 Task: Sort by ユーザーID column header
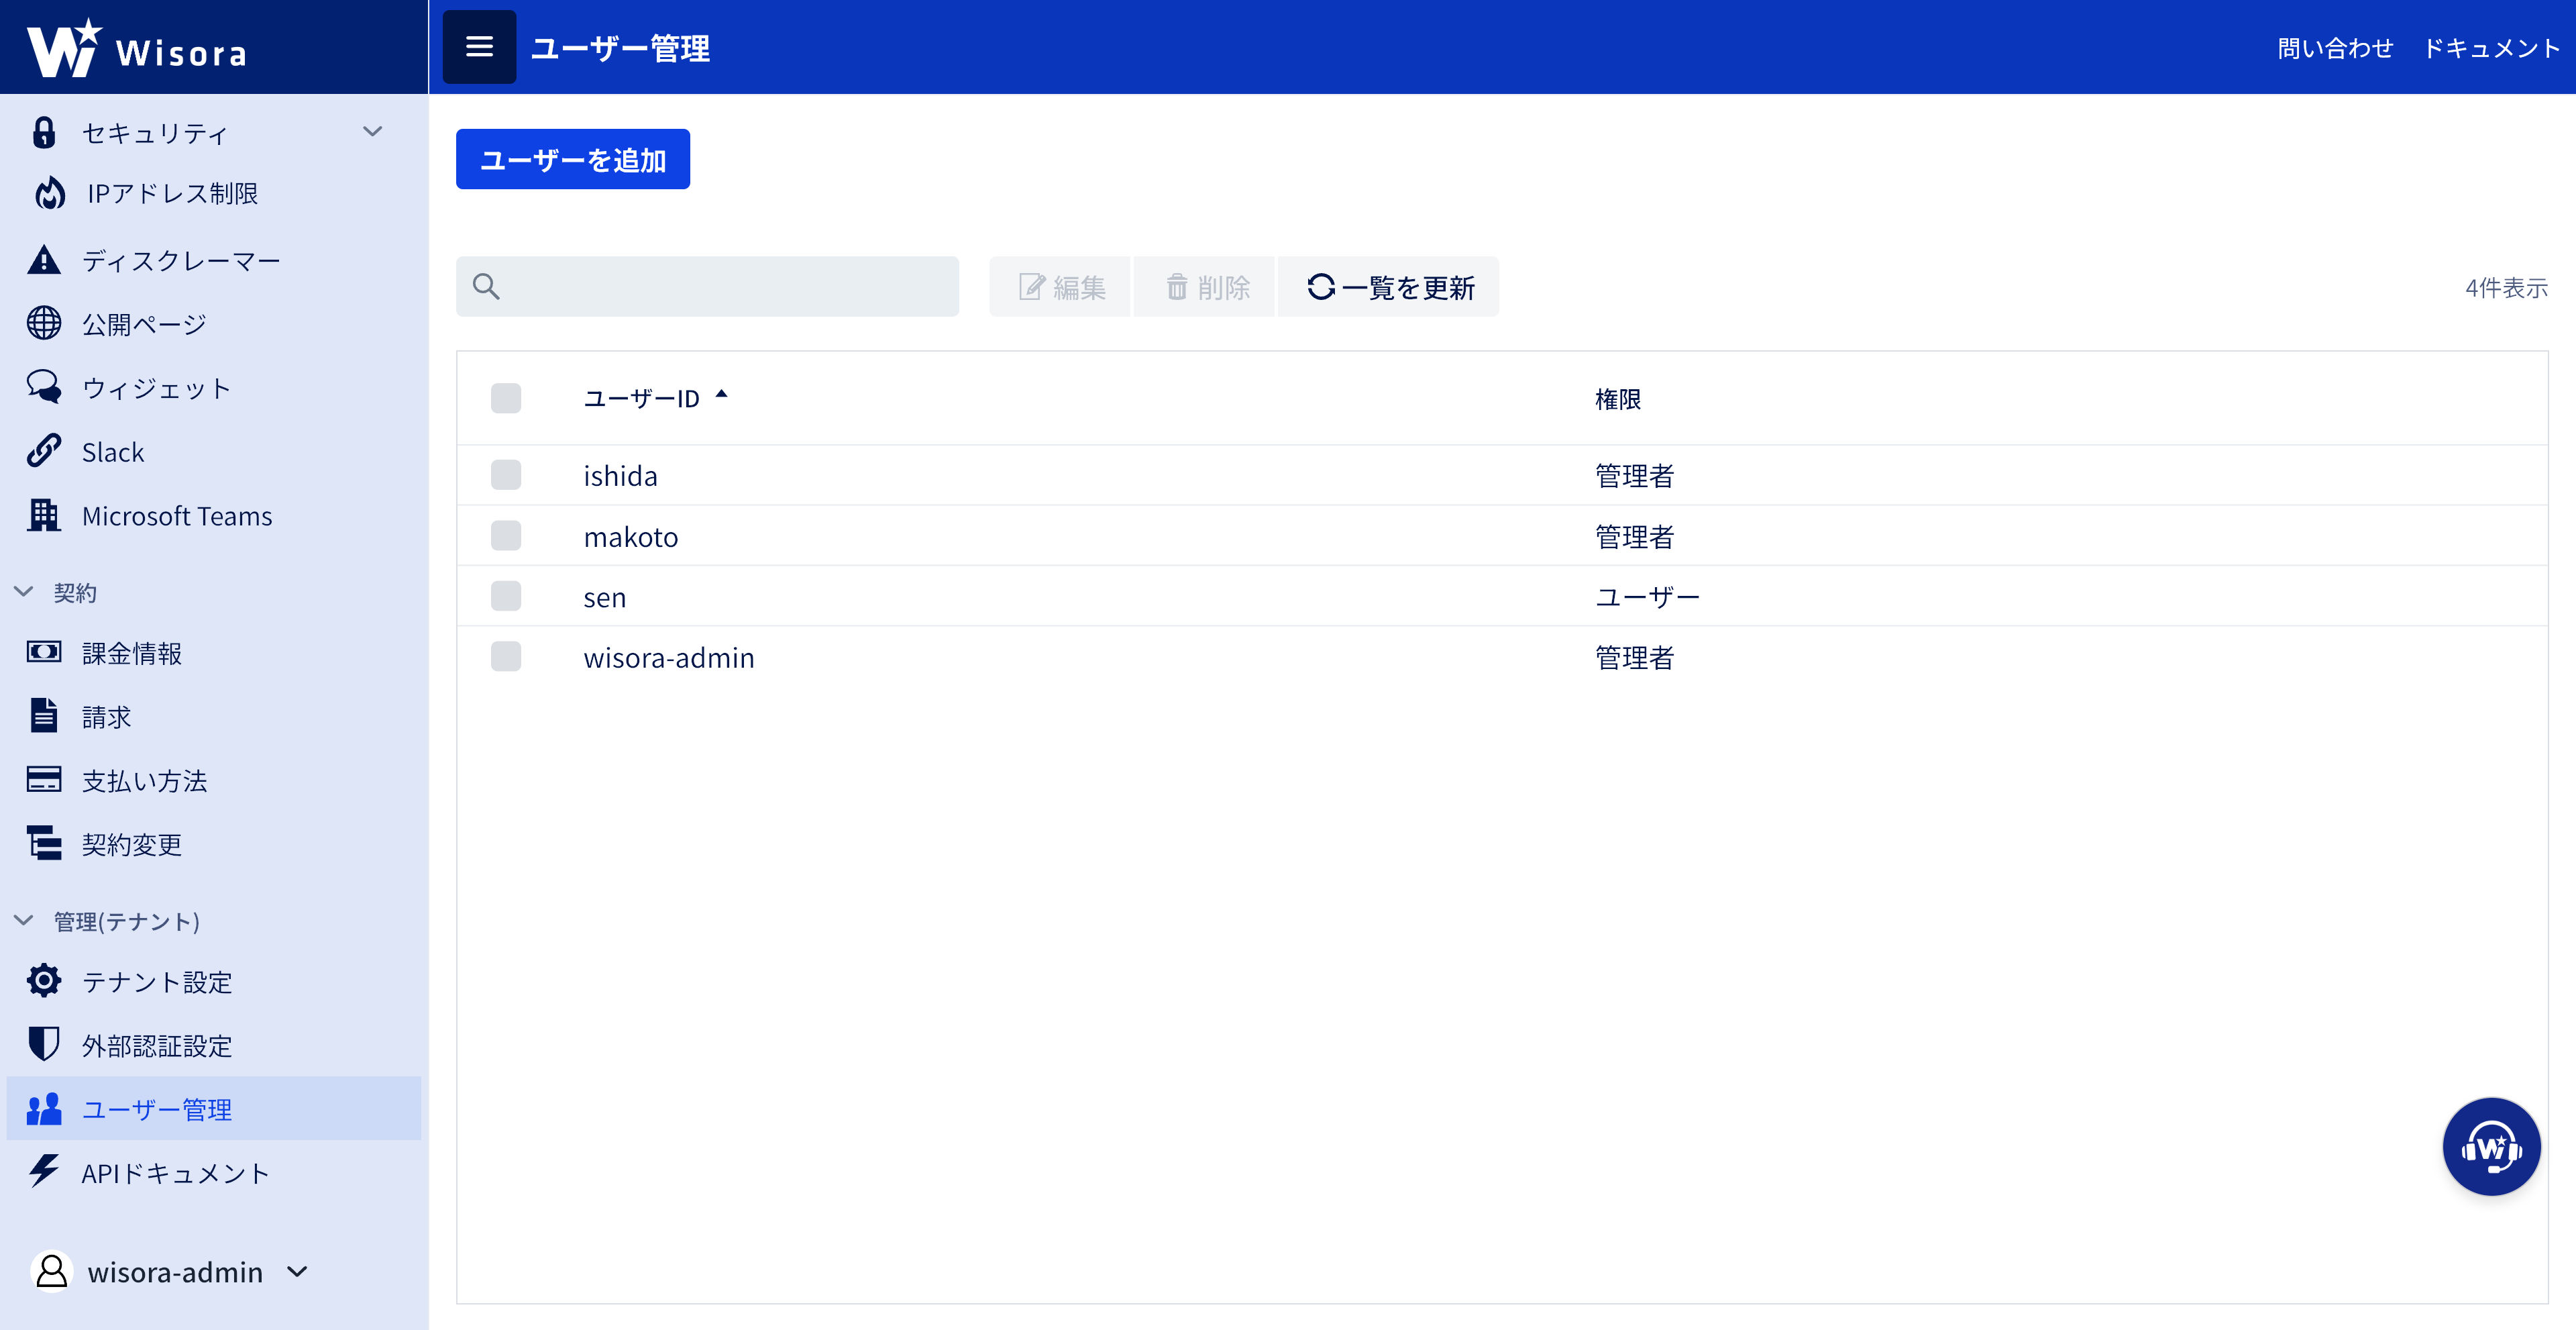click(642, 398)
